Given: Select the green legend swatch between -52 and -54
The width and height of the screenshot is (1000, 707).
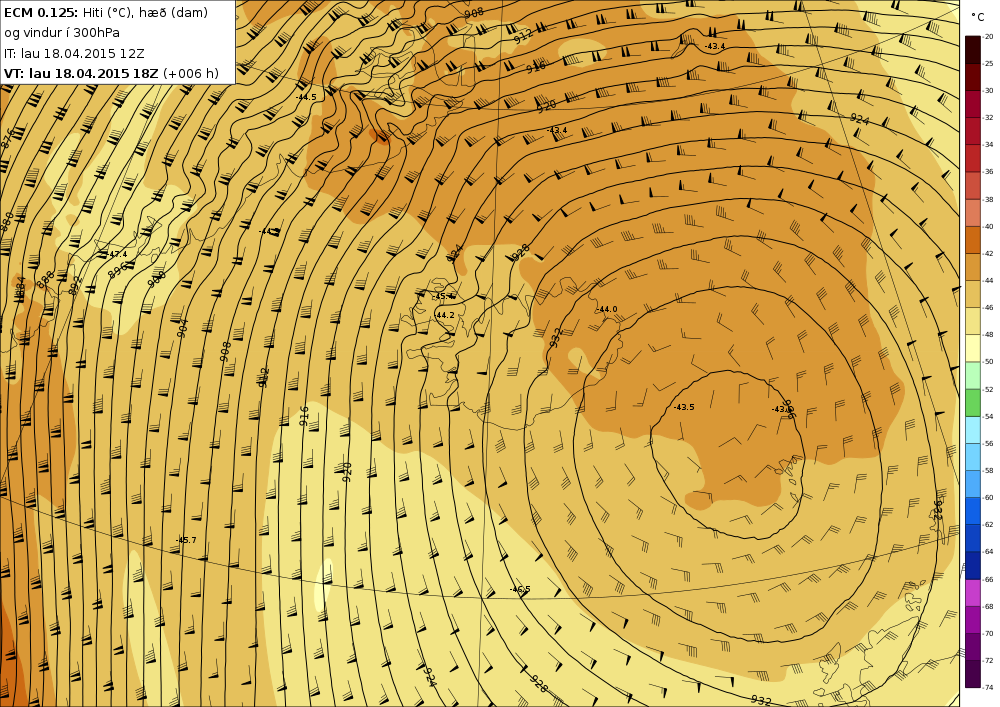Looking at the screenshot, I should tap(973, 402).
